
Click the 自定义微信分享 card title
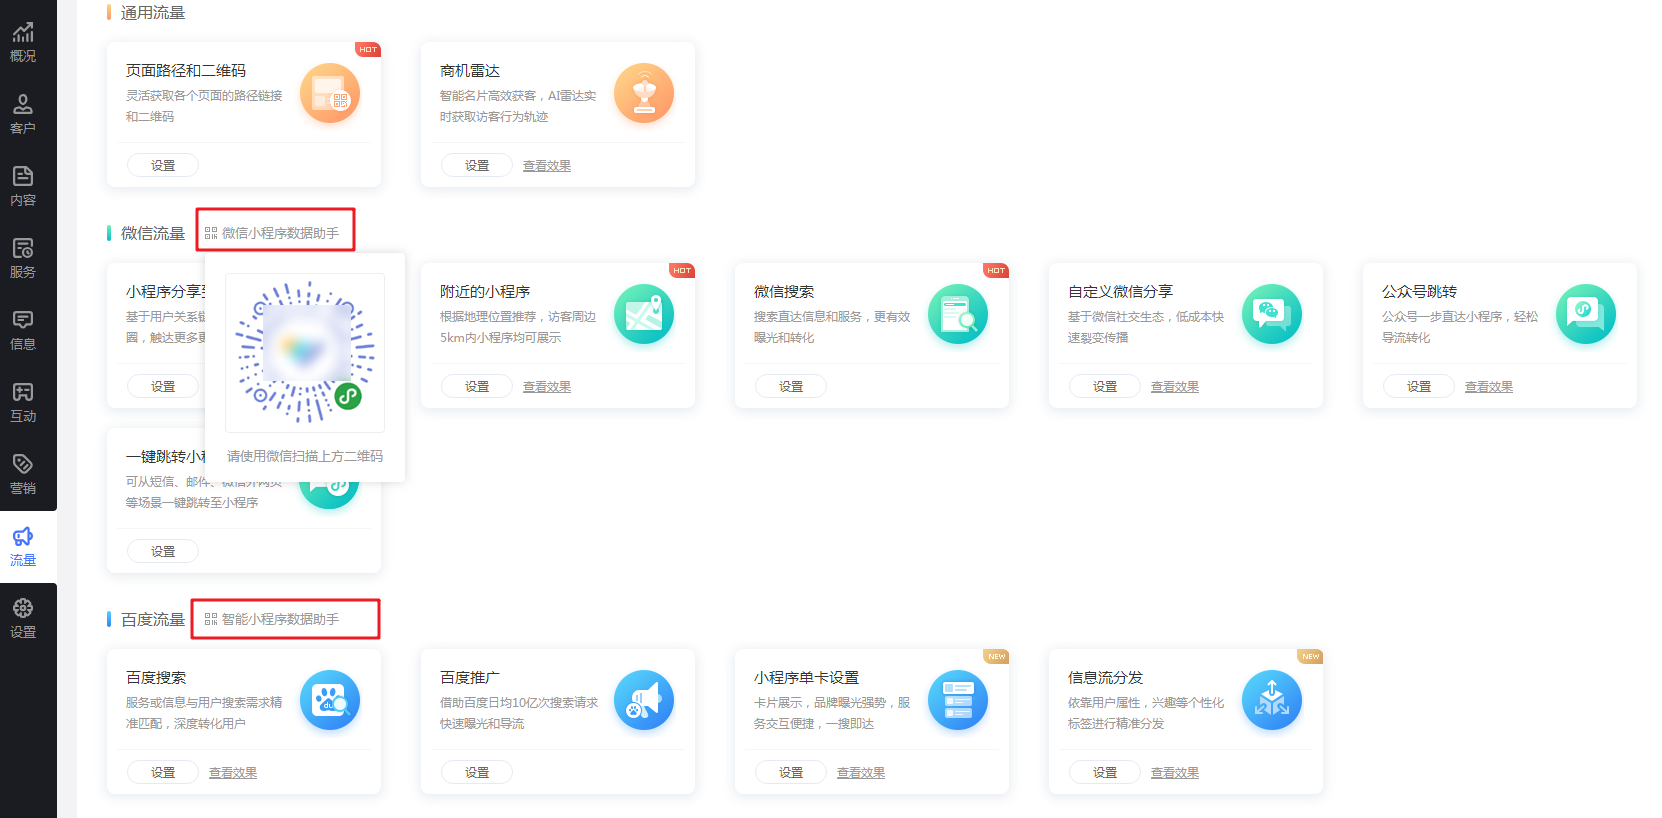(x=1120, y=292)
